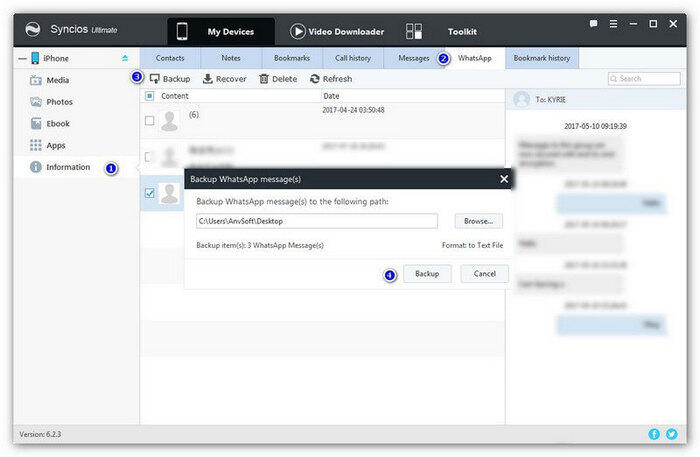Click the Recover toolbar button
Viewport: 700px width, 457px height.
click(x=224, y=78)
